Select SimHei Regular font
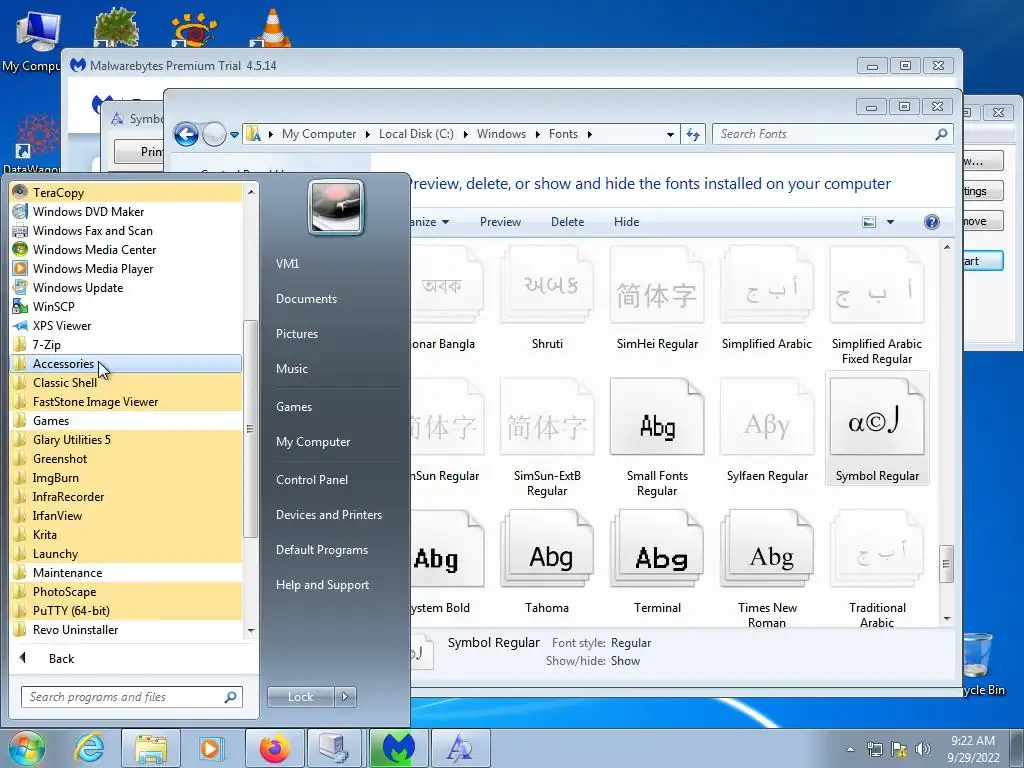The image size is (1024, 768). 657,298
